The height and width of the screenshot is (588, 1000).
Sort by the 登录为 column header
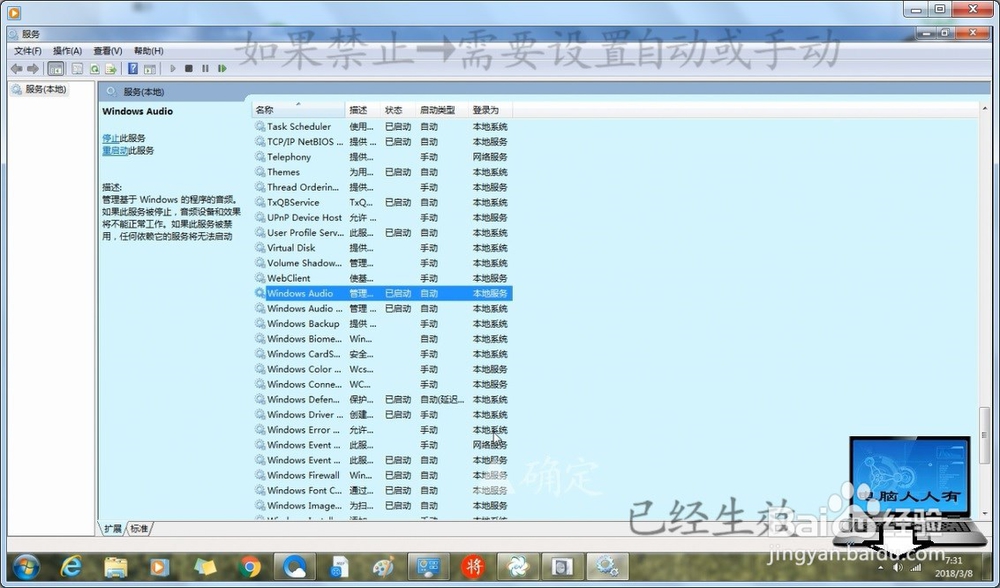(490, 110)
